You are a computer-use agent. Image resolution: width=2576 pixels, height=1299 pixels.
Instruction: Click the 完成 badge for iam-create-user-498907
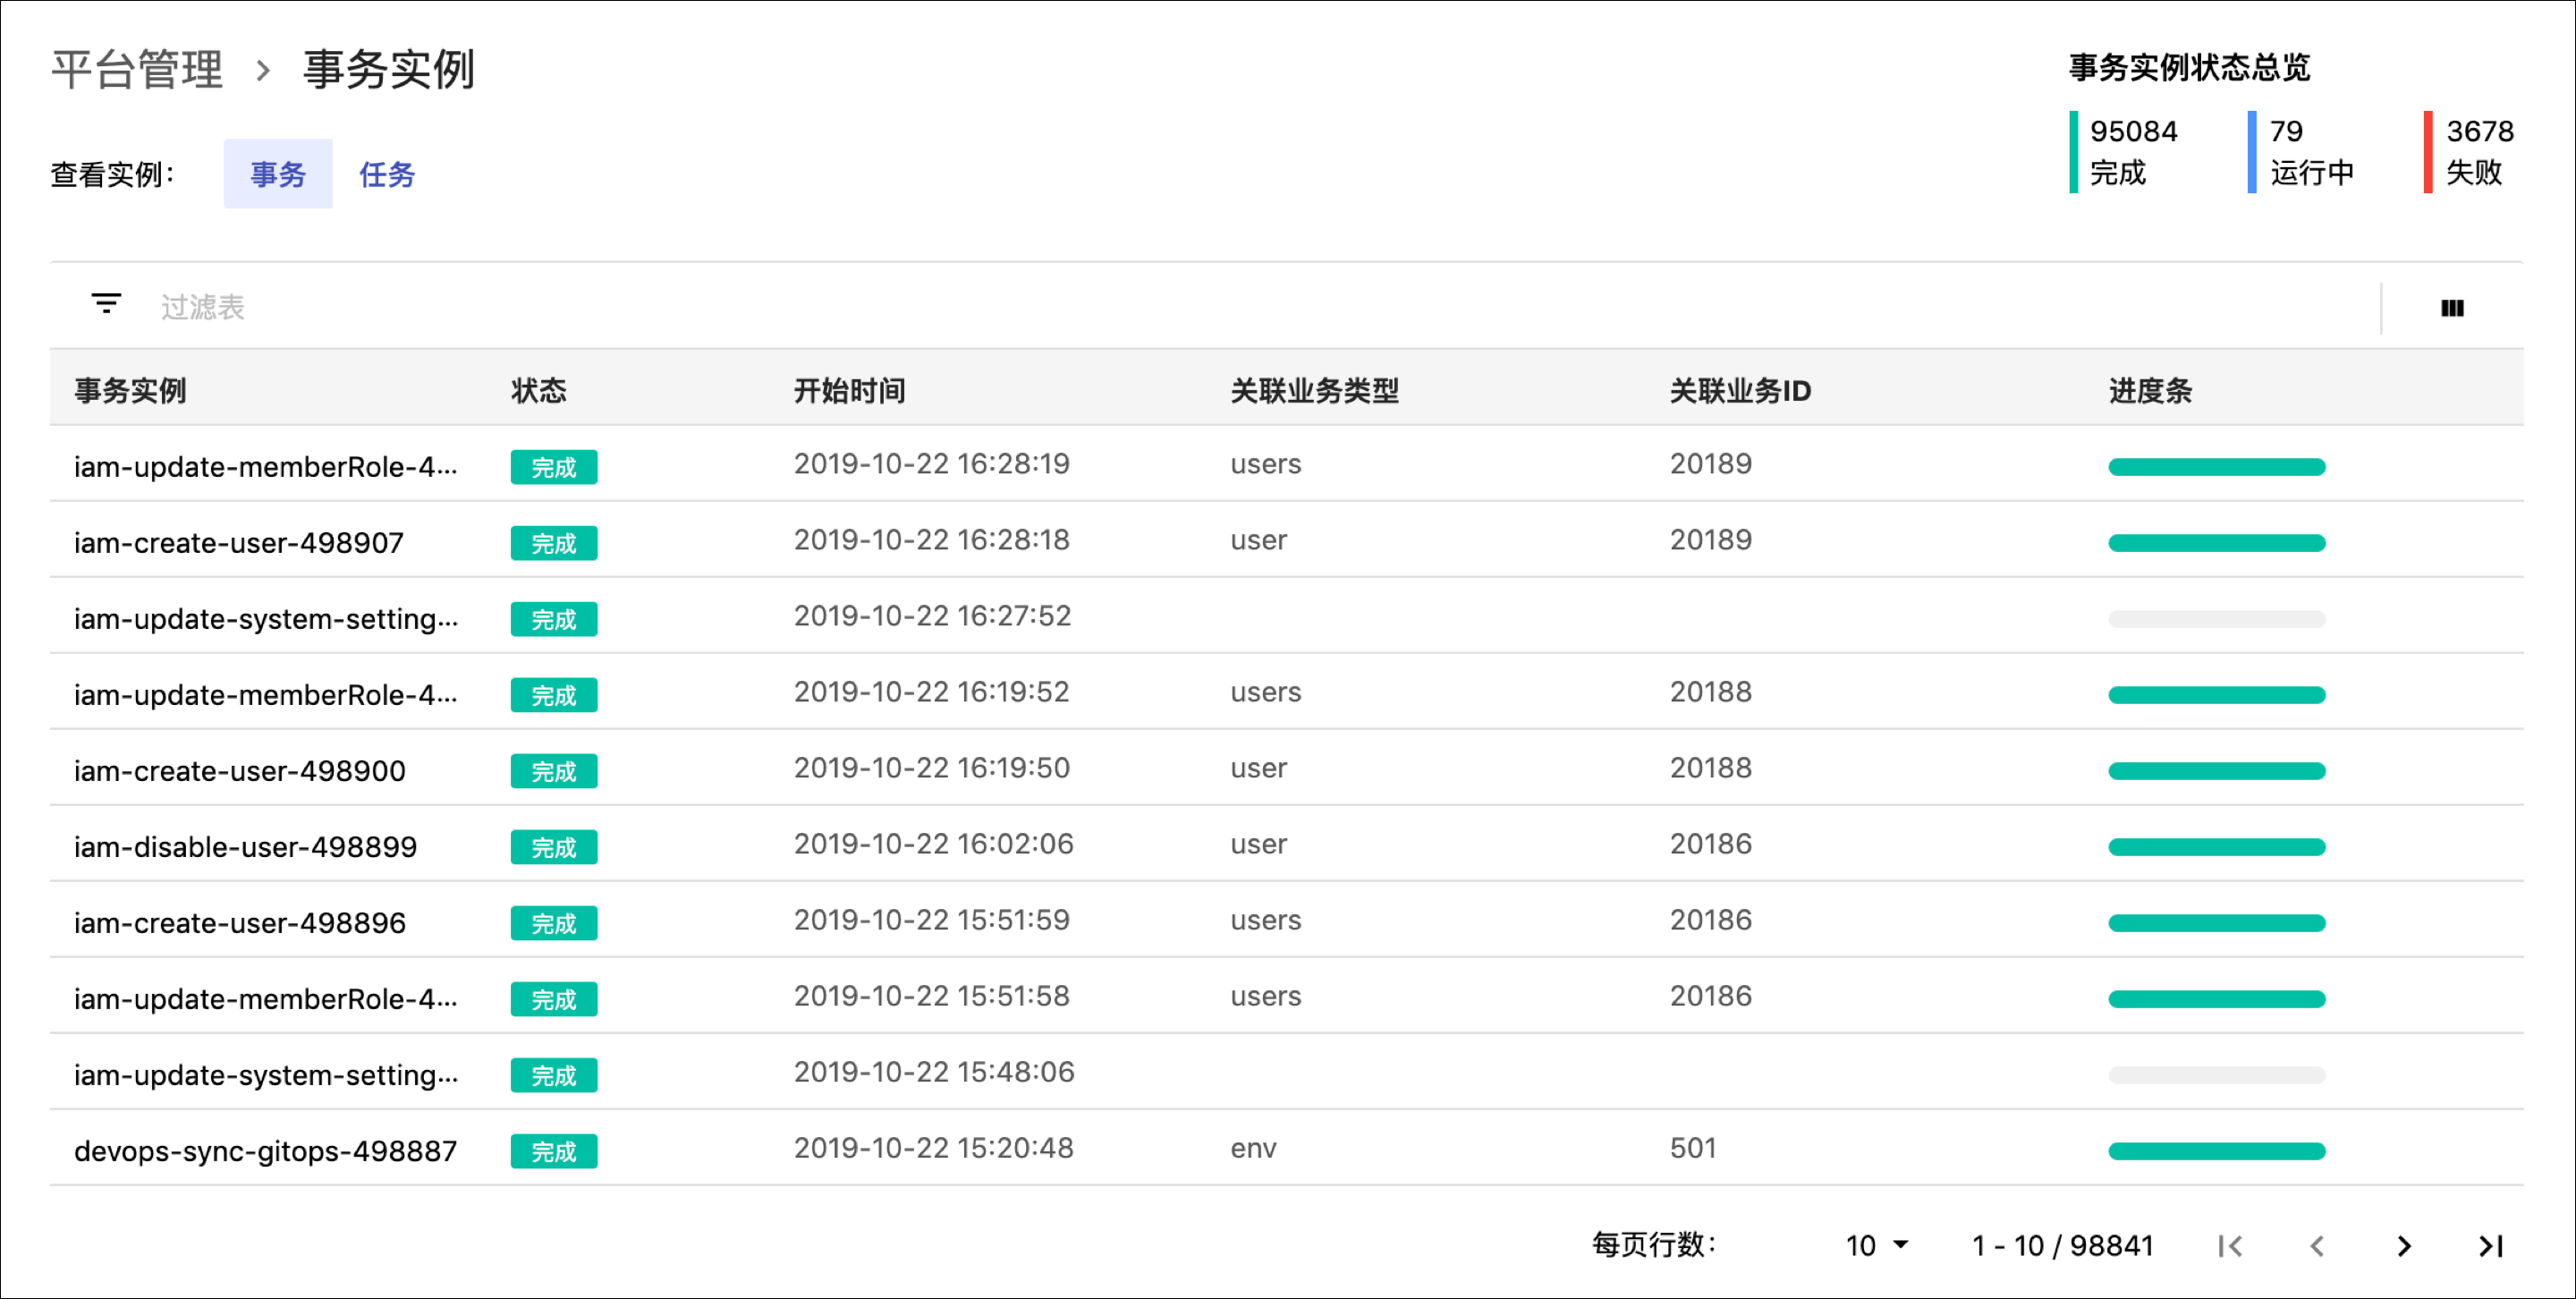[554, 543]
